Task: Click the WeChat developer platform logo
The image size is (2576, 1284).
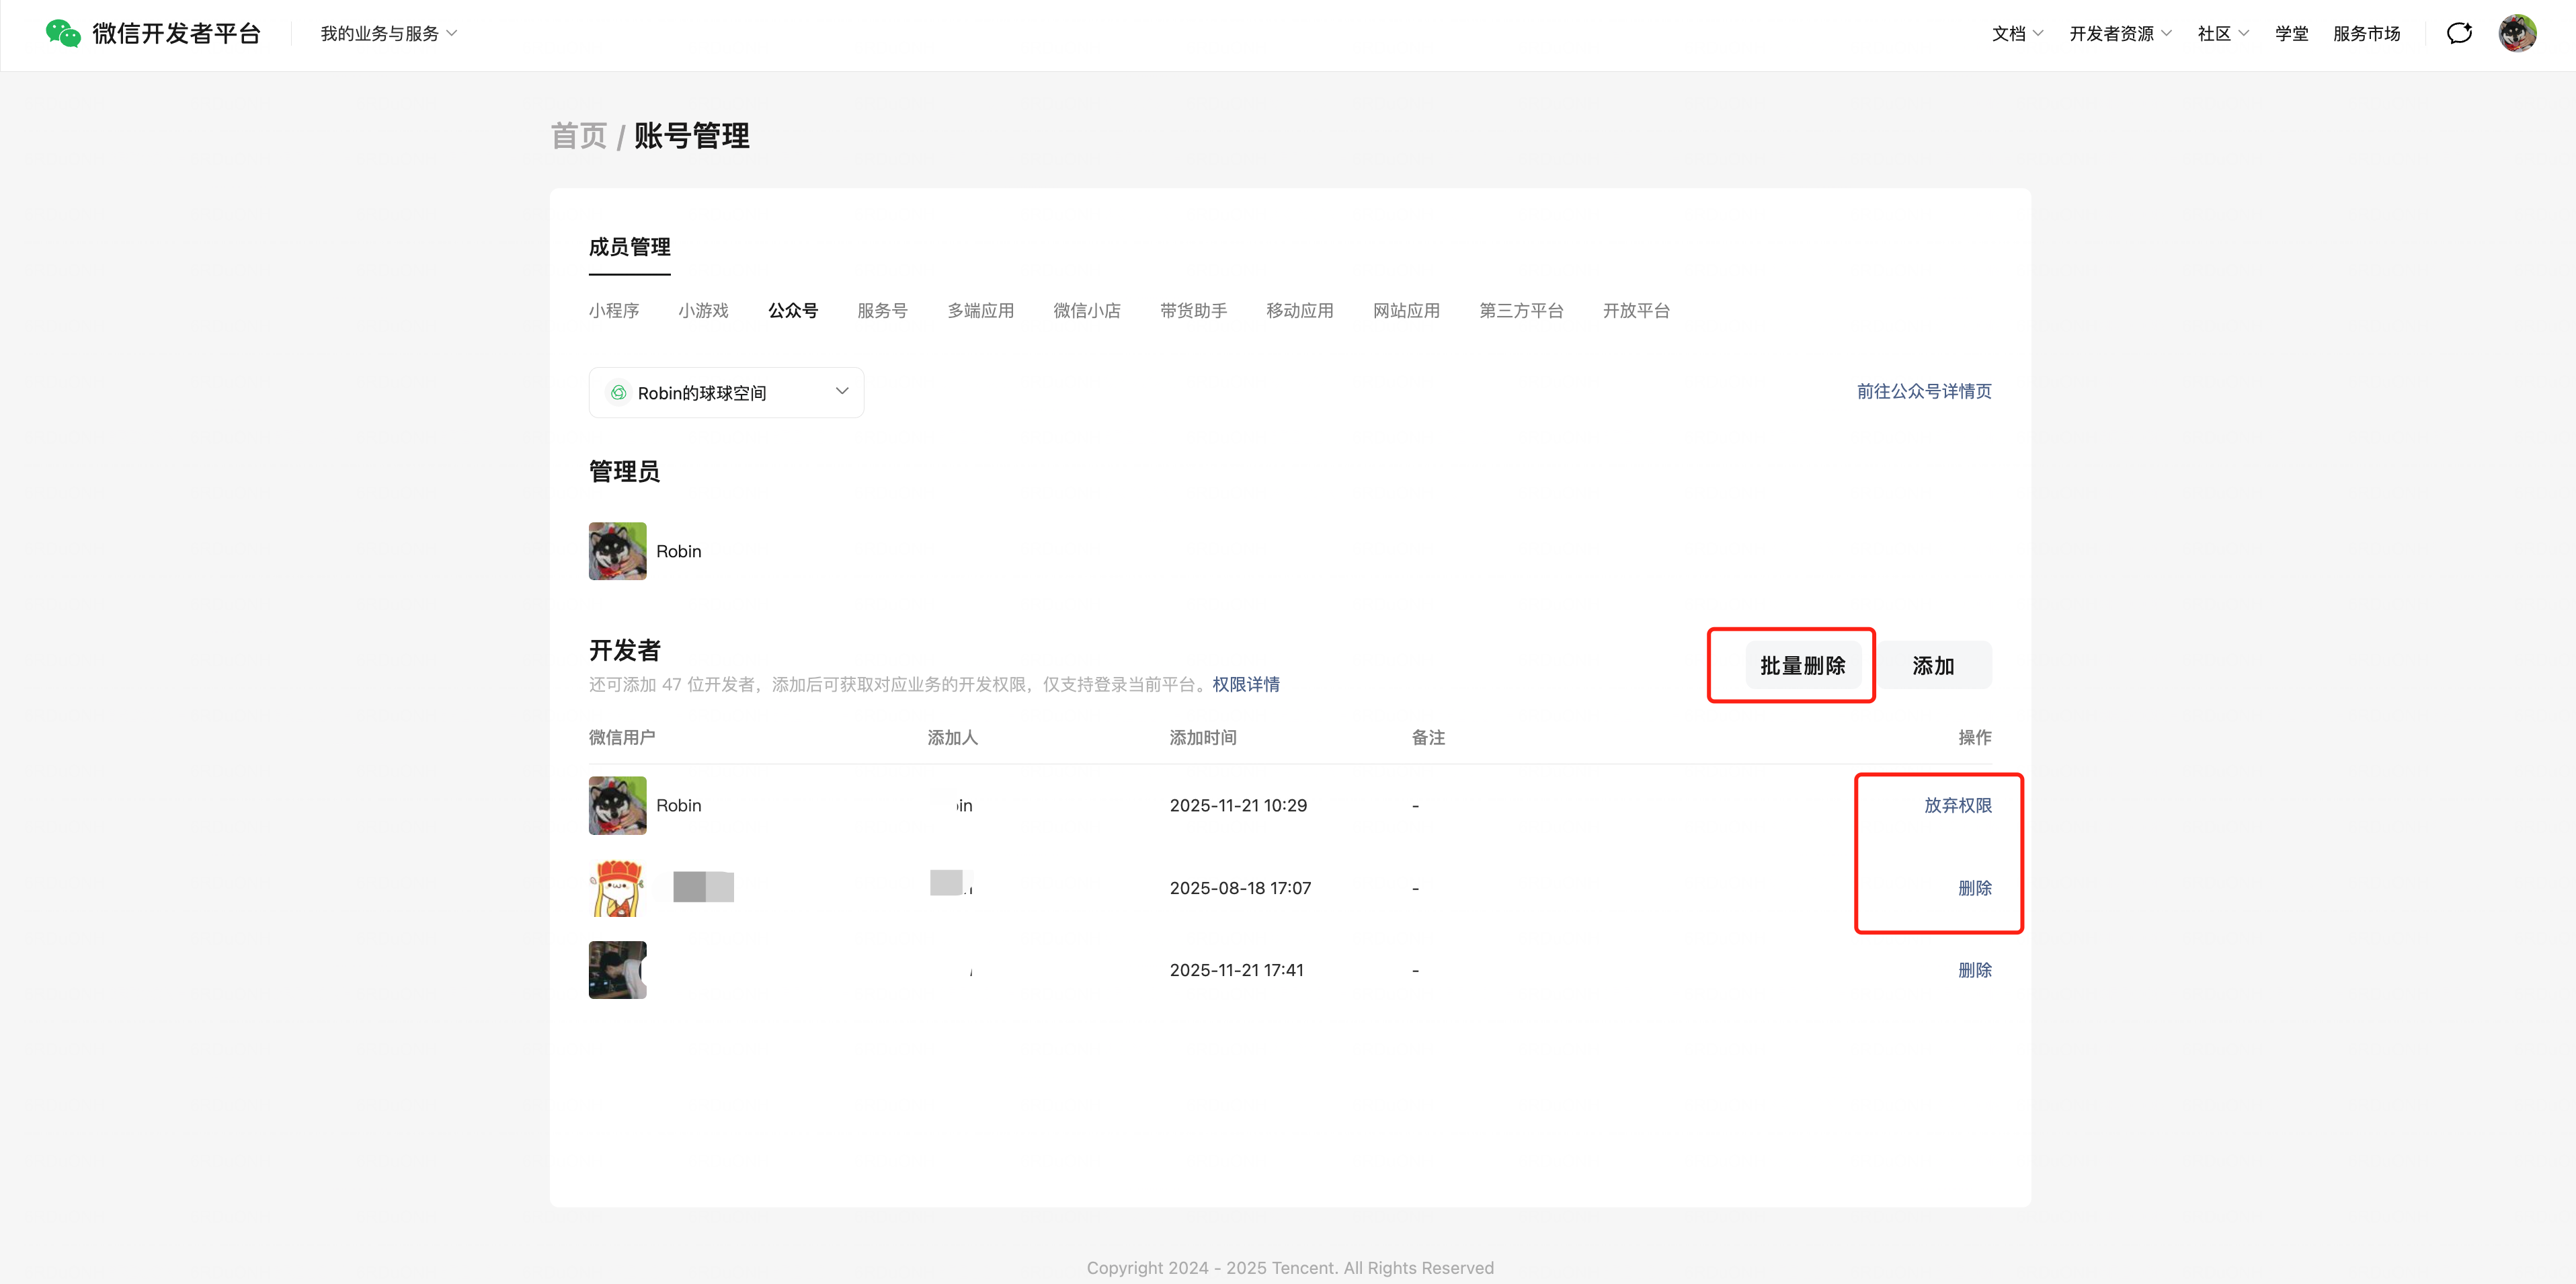Action: [63, 34]
